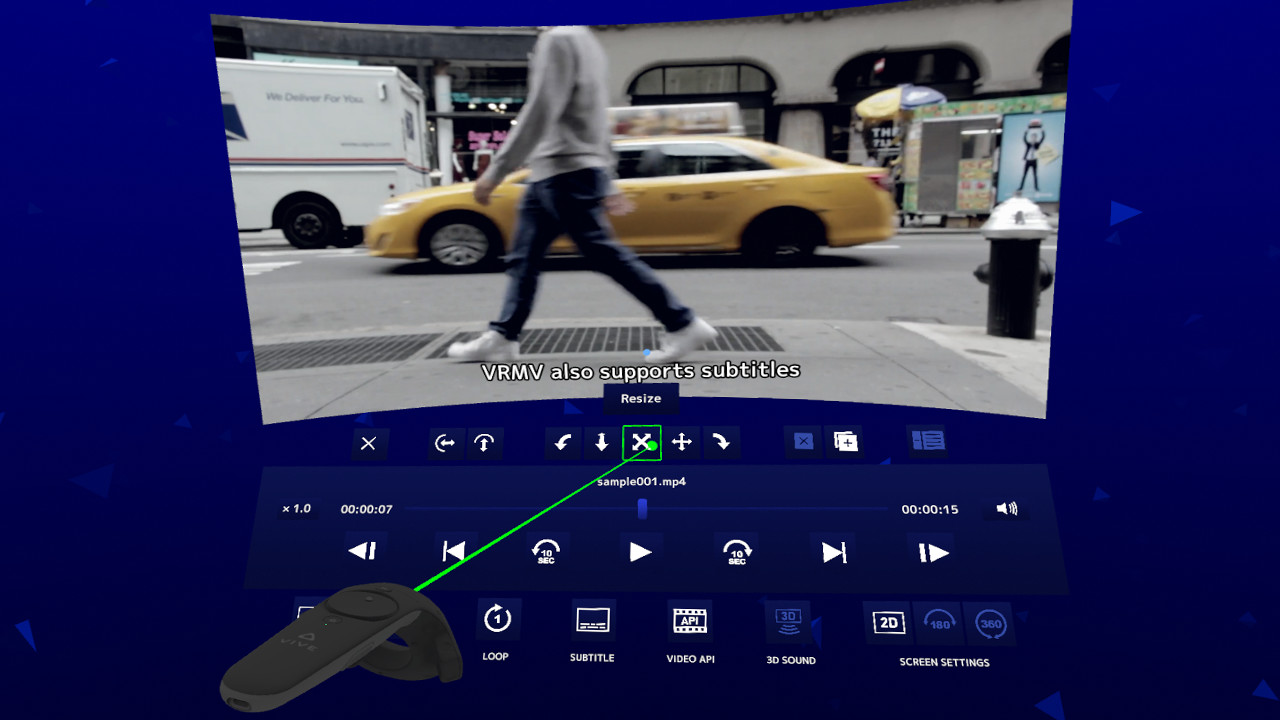Open the playlist panel
The width and height of the screenshot is (1280, 720).
927,440
